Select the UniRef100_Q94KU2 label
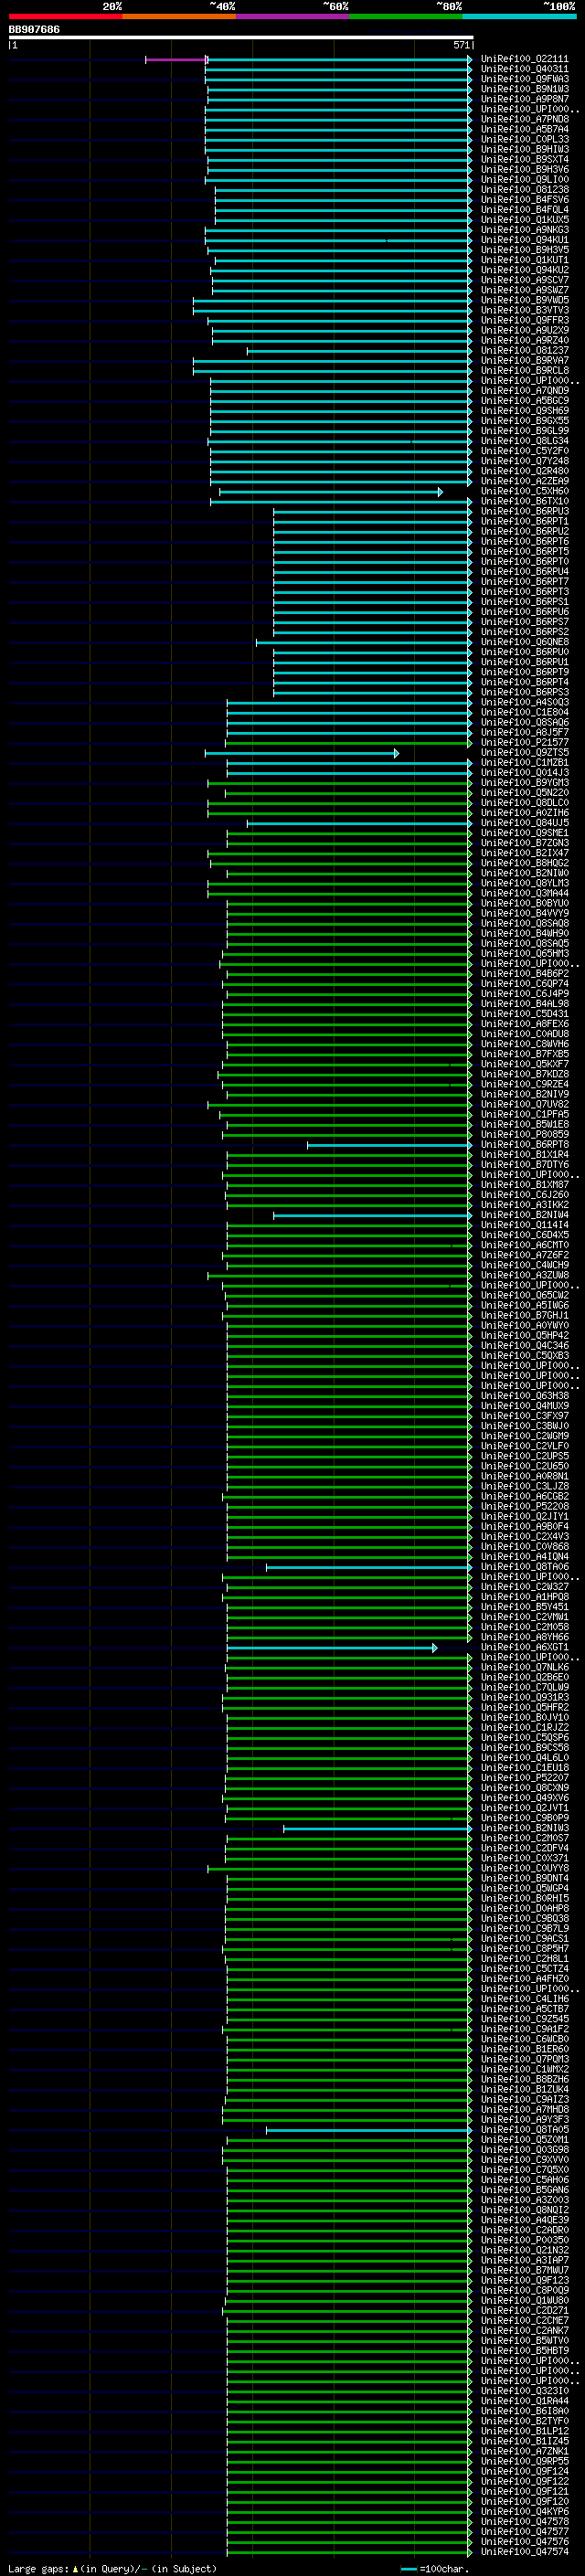Screen dimensions: 585x2576 pyautogui.click(x=524, y=270)
